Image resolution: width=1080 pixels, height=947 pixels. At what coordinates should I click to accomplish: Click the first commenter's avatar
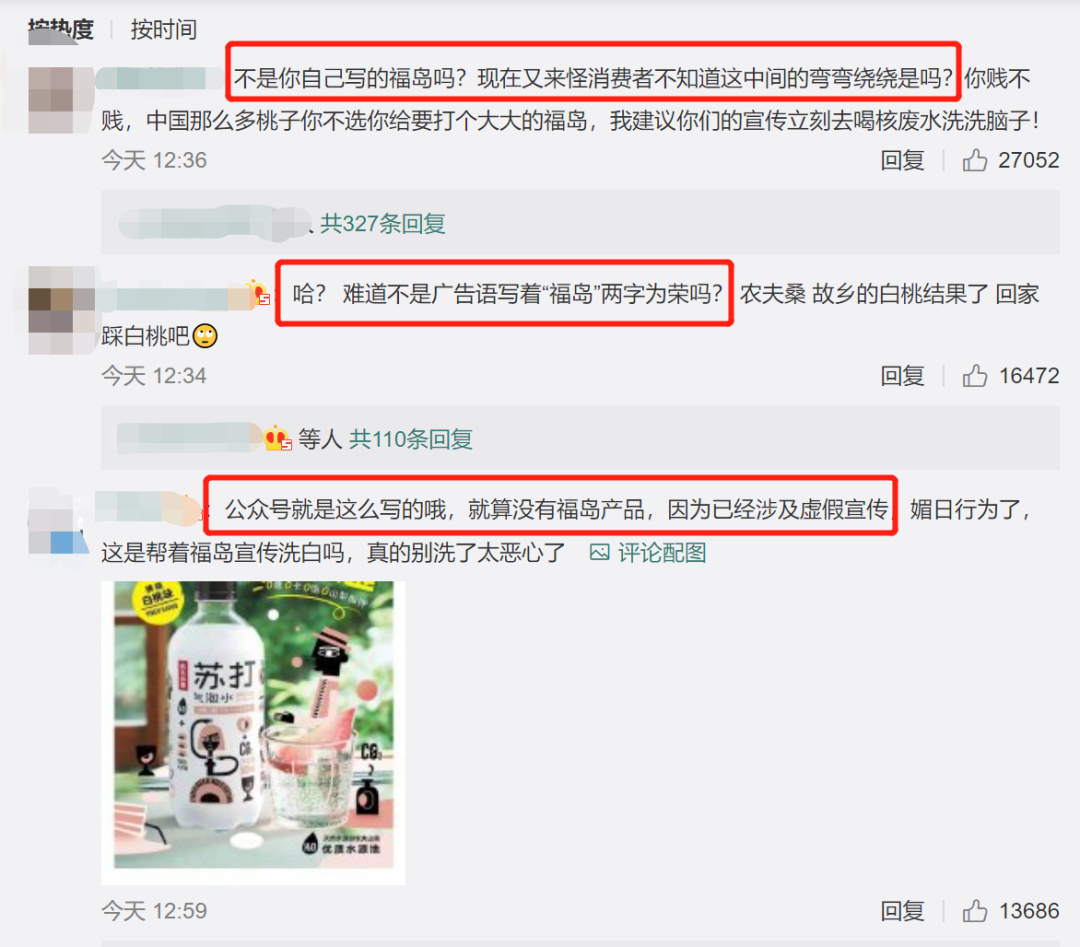click(61, 100)
